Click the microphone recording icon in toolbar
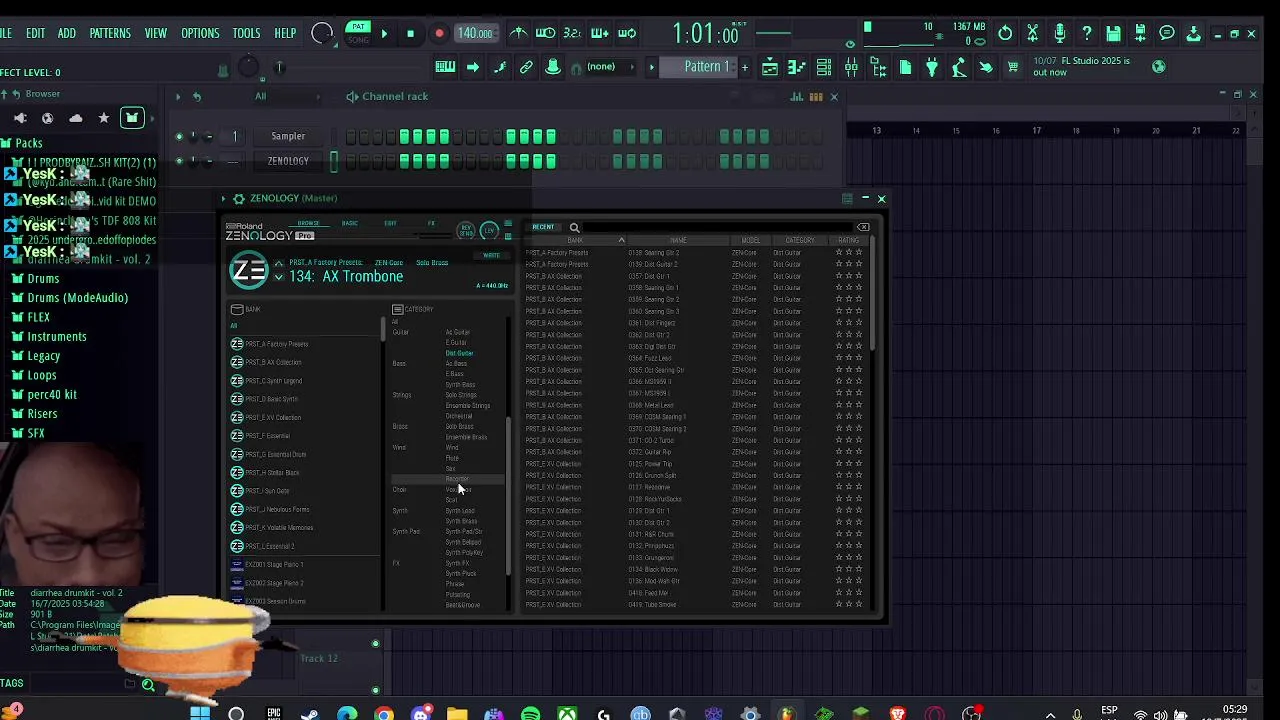This screenshot has width=1280, height=720. [x=1060, y=33]
